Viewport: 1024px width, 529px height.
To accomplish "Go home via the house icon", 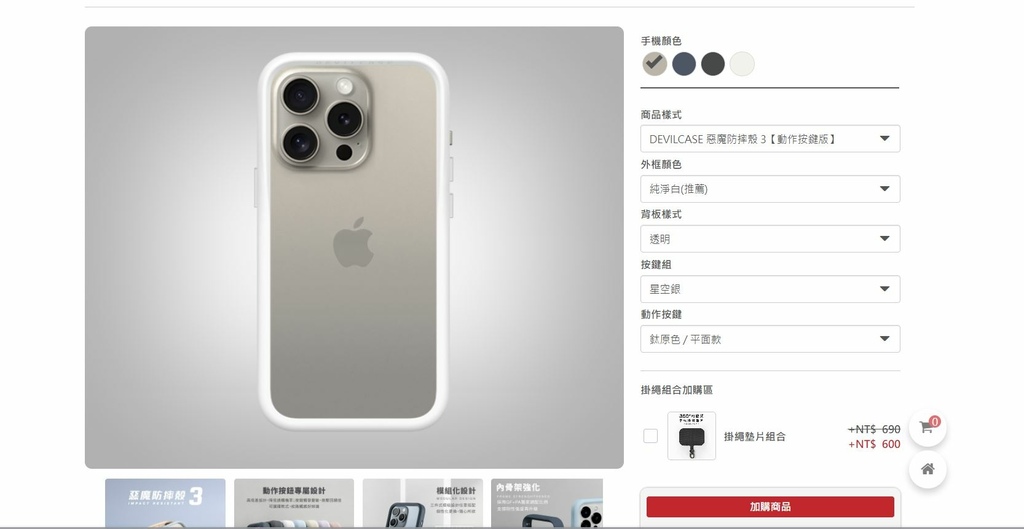I will [x=927, y=469].
